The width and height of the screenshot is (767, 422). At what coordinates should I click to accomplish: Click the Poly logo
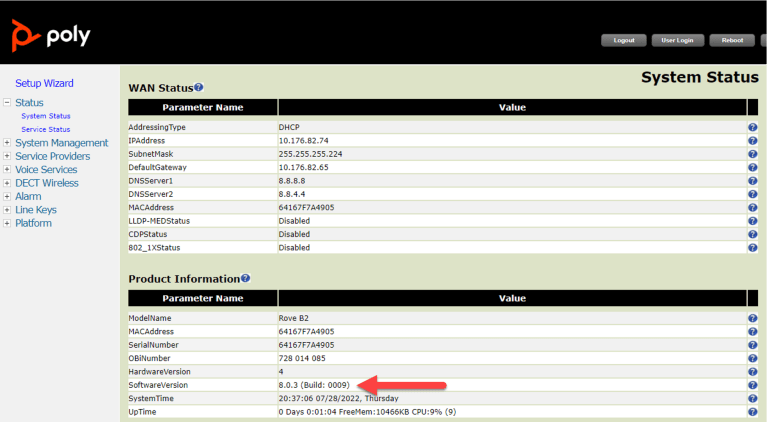coord(51,35)
